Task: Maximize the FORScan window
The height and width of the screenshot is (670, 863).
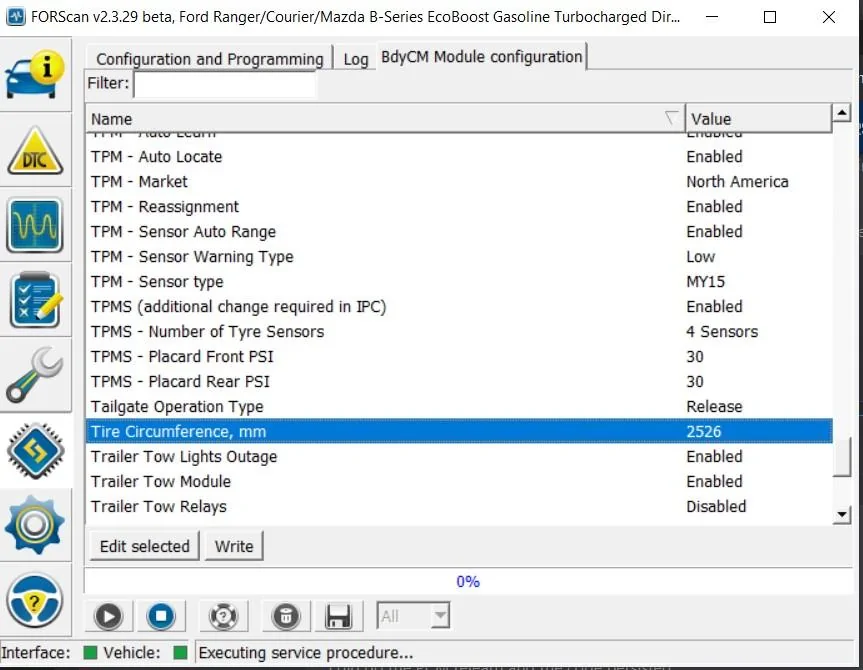Action: point(770,17)
